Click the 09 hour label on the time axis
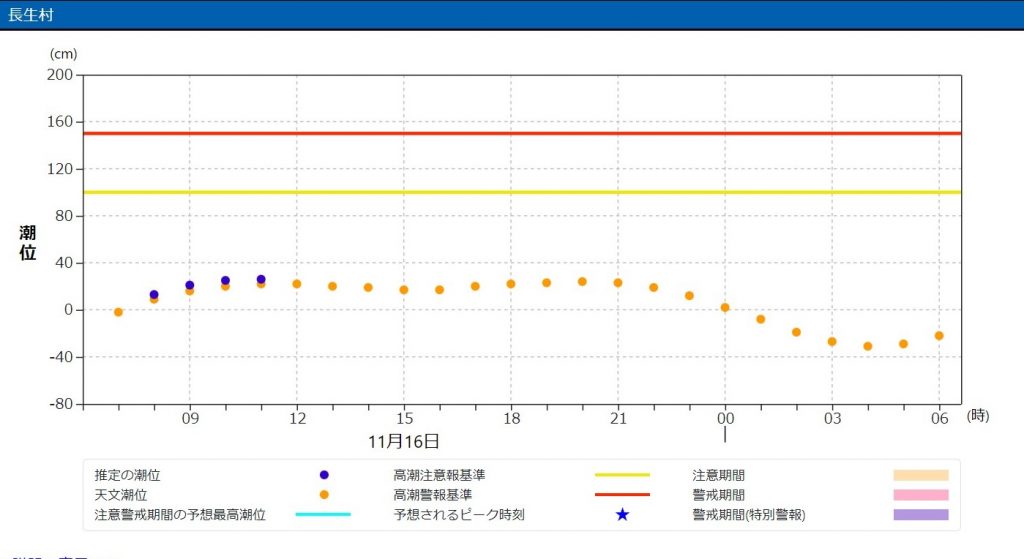The width and height of the screenshot is (1024, 559). [190, 419]
